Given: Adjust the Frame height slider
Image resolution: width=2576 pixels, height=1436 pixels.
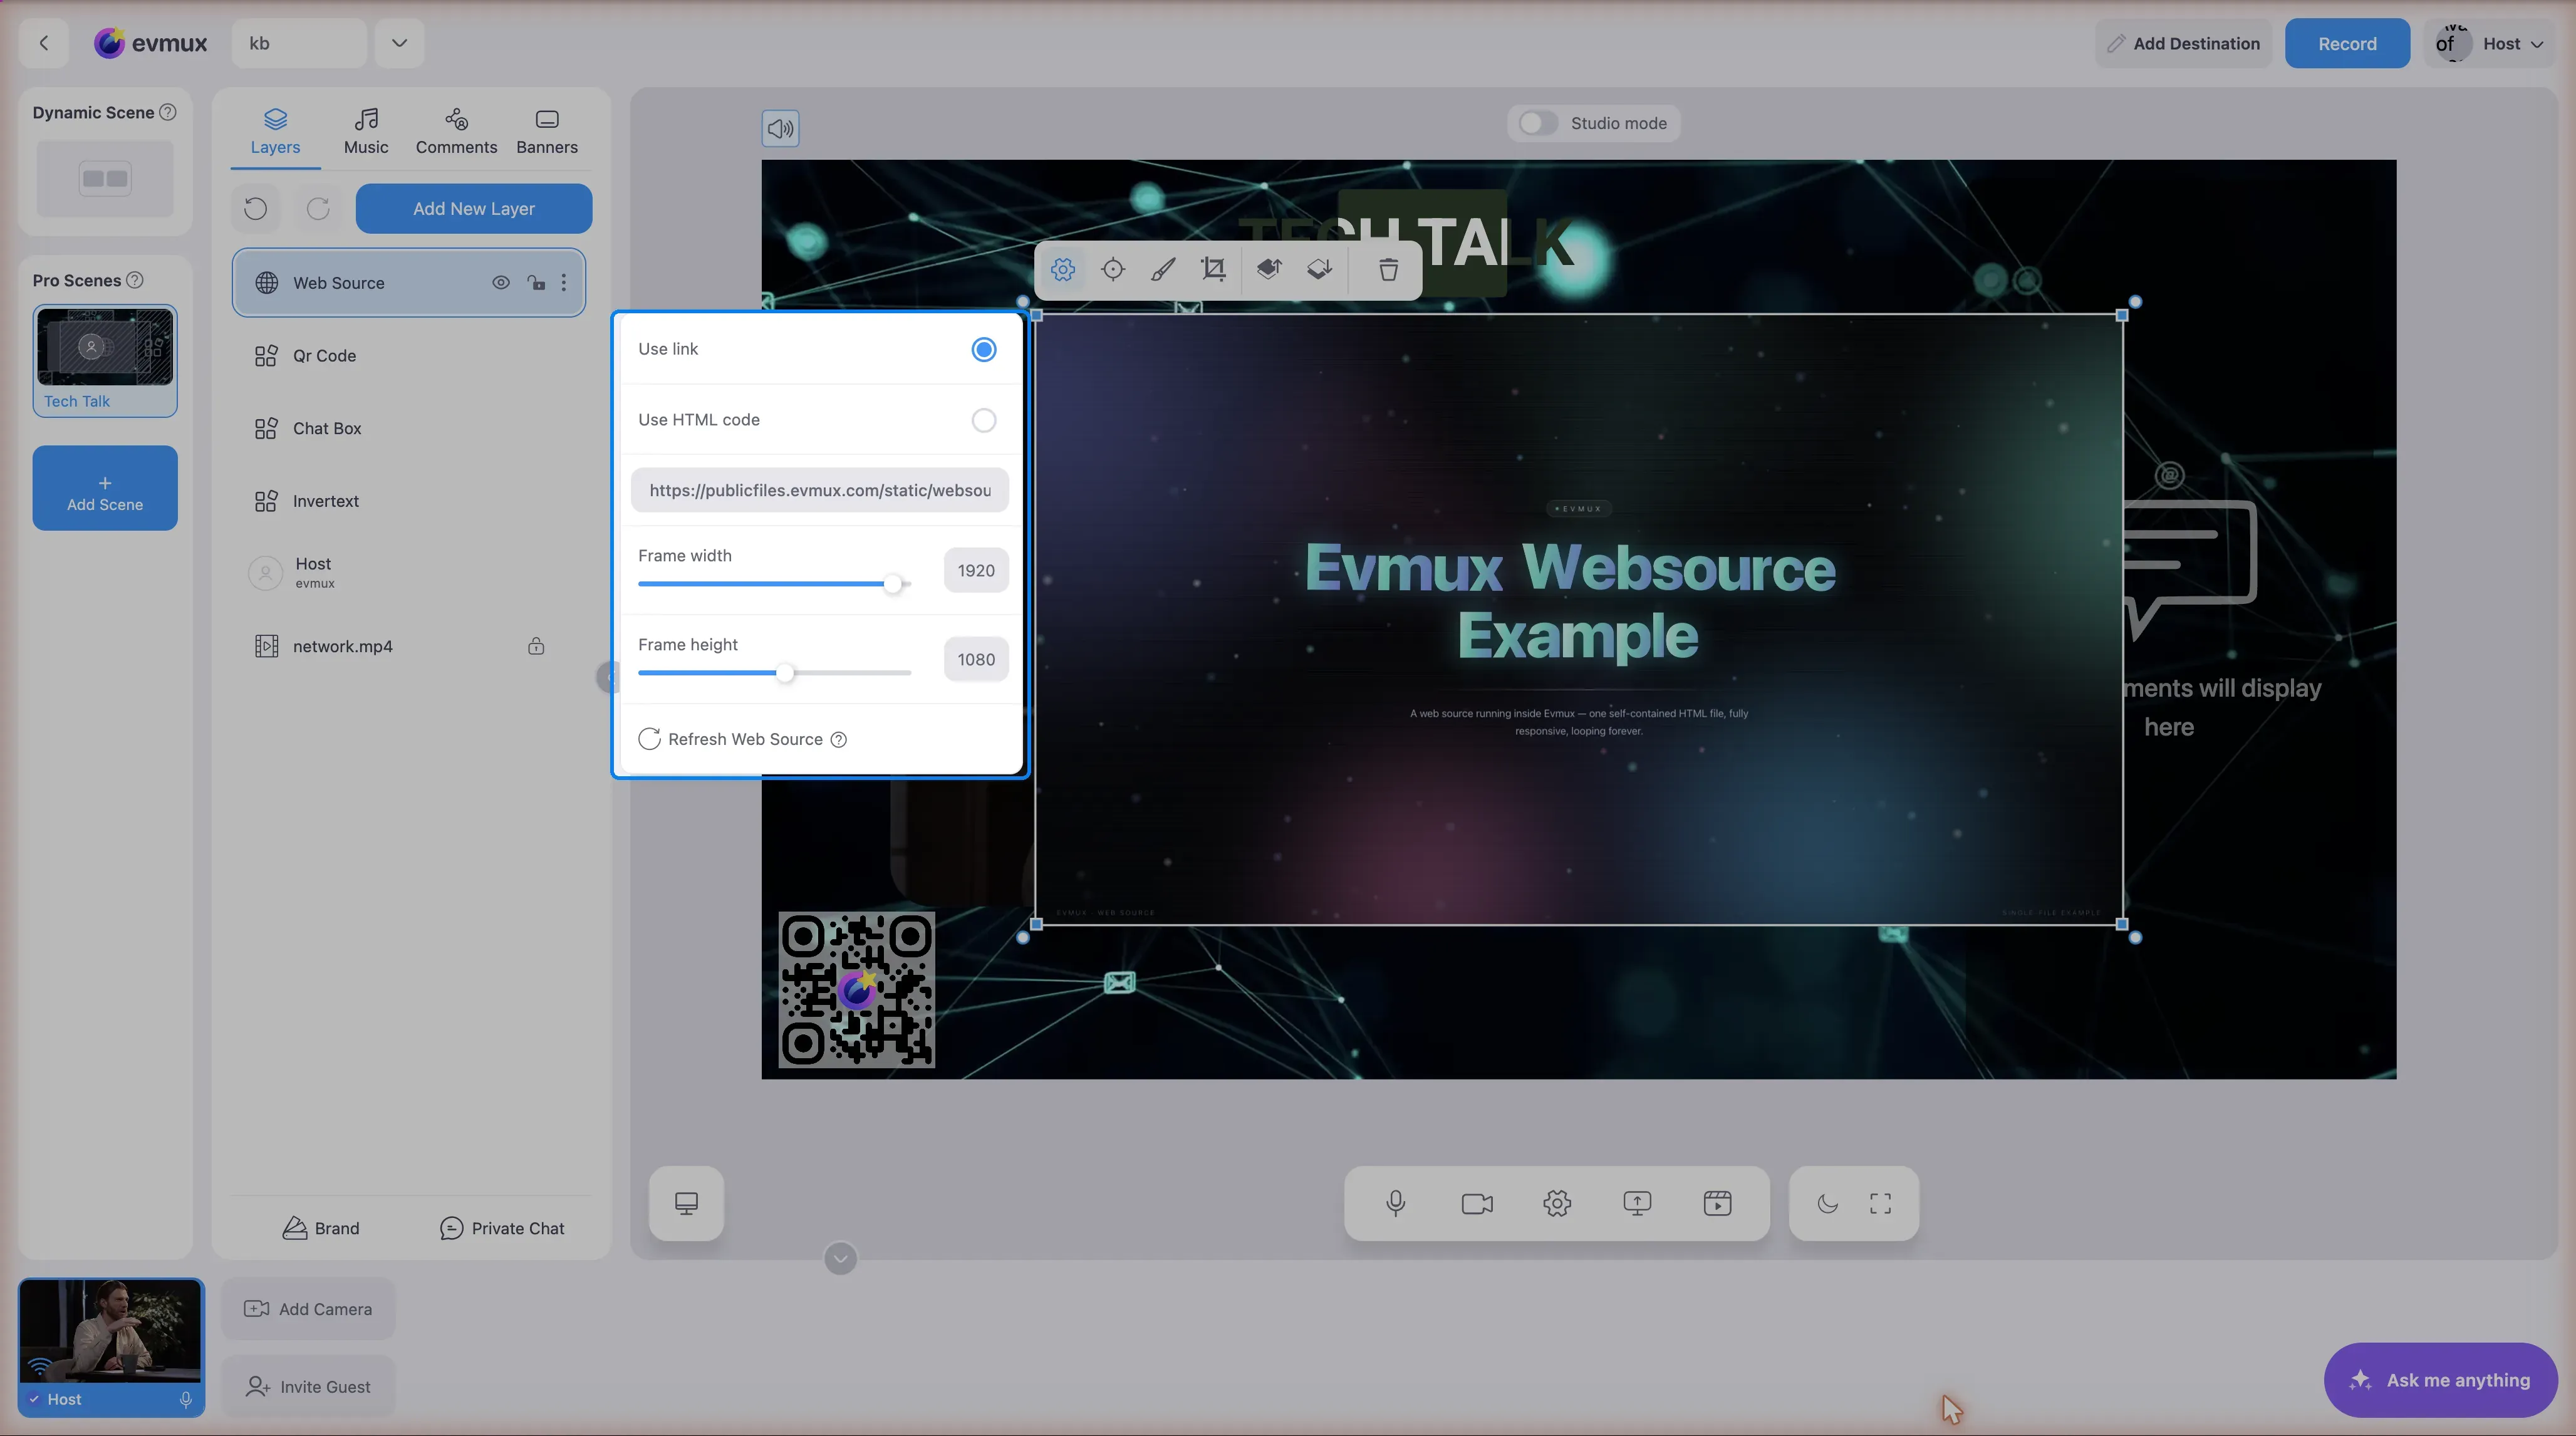Looking at the screenshot, I should (786, 673).
